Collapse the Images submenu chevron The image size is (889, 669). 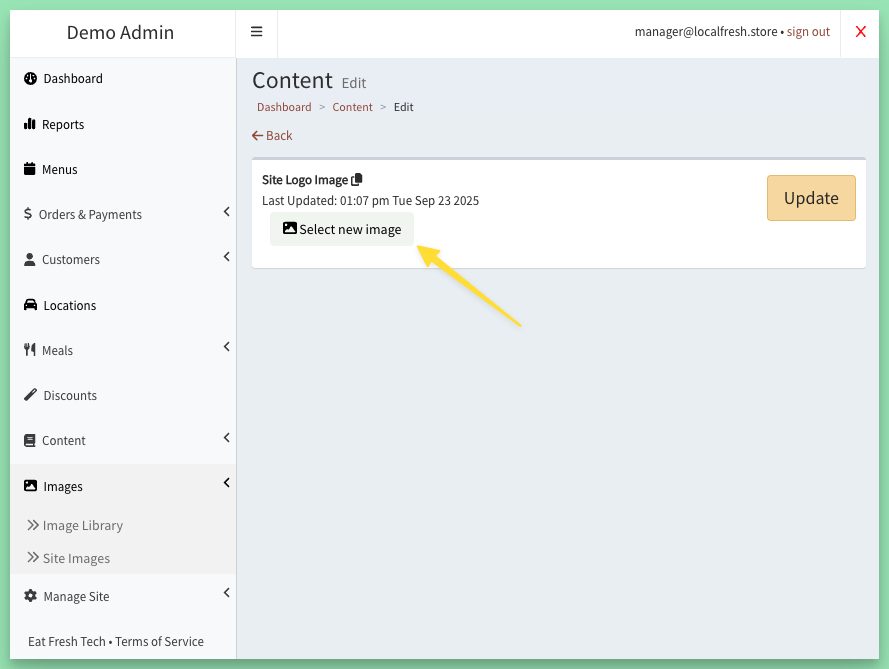[x=227, y=482]
